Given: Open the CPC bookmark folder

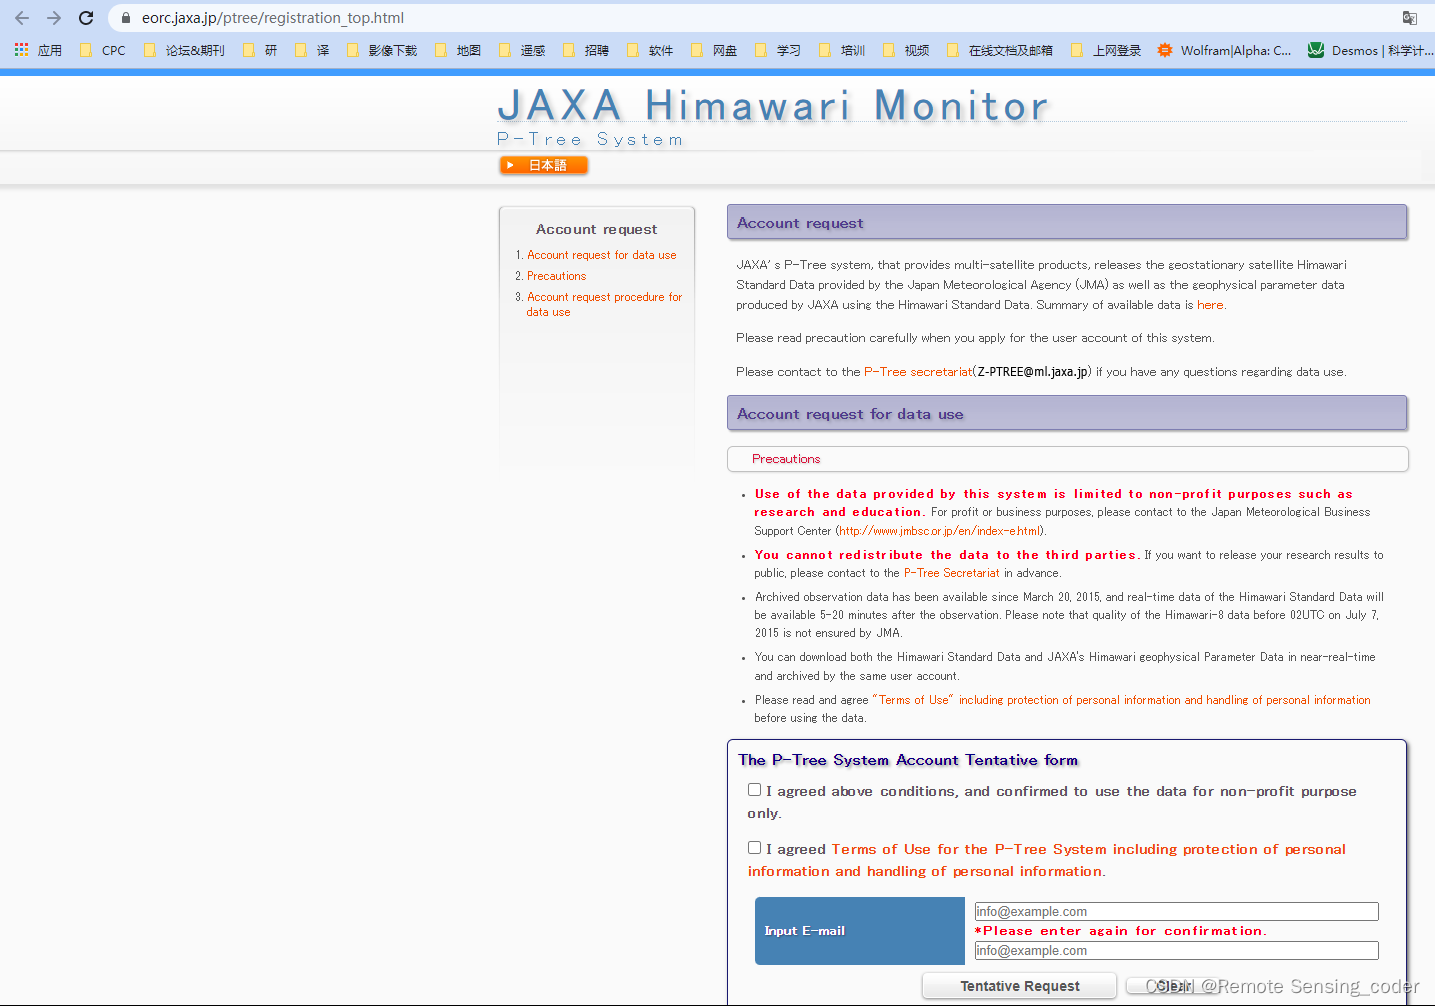Looking at the screenshot, I should click(103, 50).
